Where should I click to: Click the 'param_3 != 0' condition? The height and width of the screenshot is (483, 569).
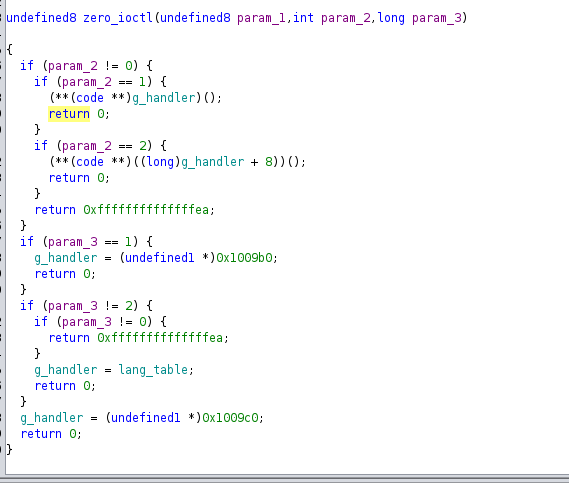pyautogui.click(x=104, y=322)
